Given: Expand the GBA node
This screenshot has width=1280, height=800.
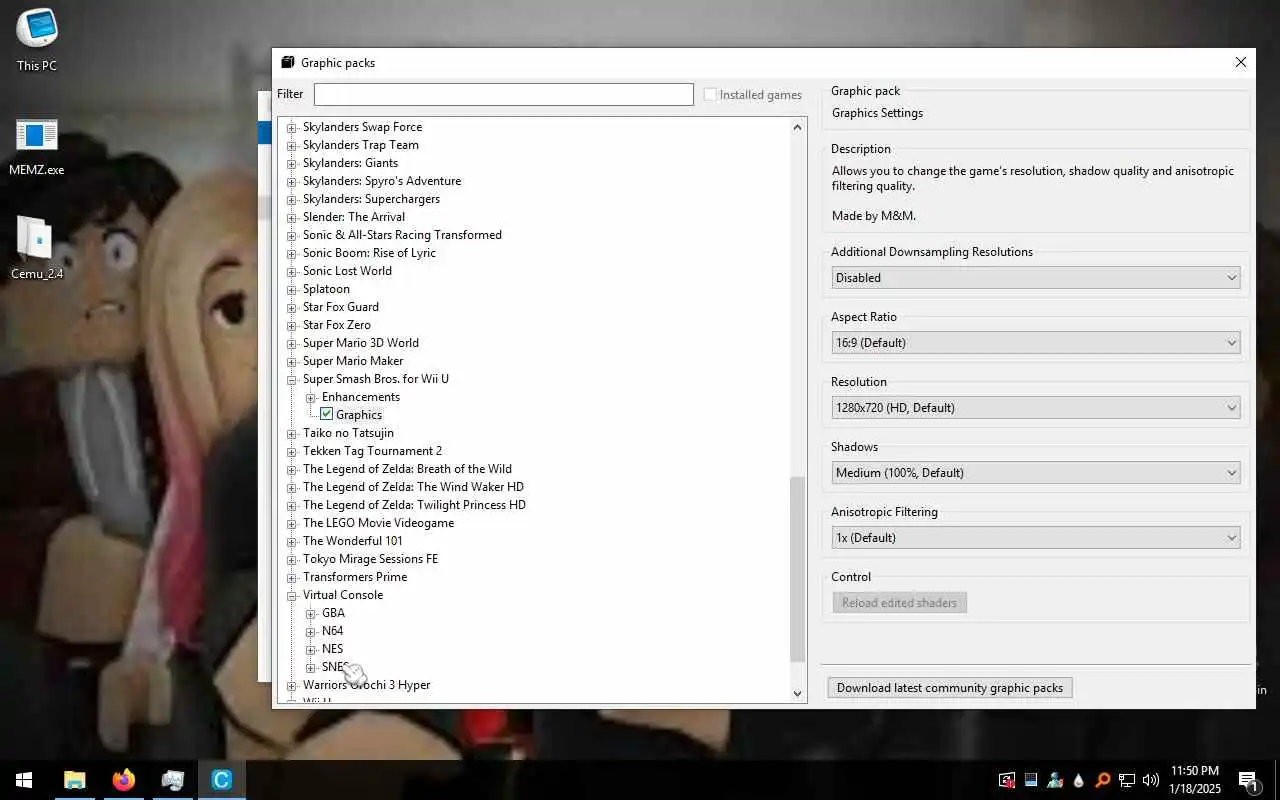Looking at the screenshot, I should click(311, 613).
